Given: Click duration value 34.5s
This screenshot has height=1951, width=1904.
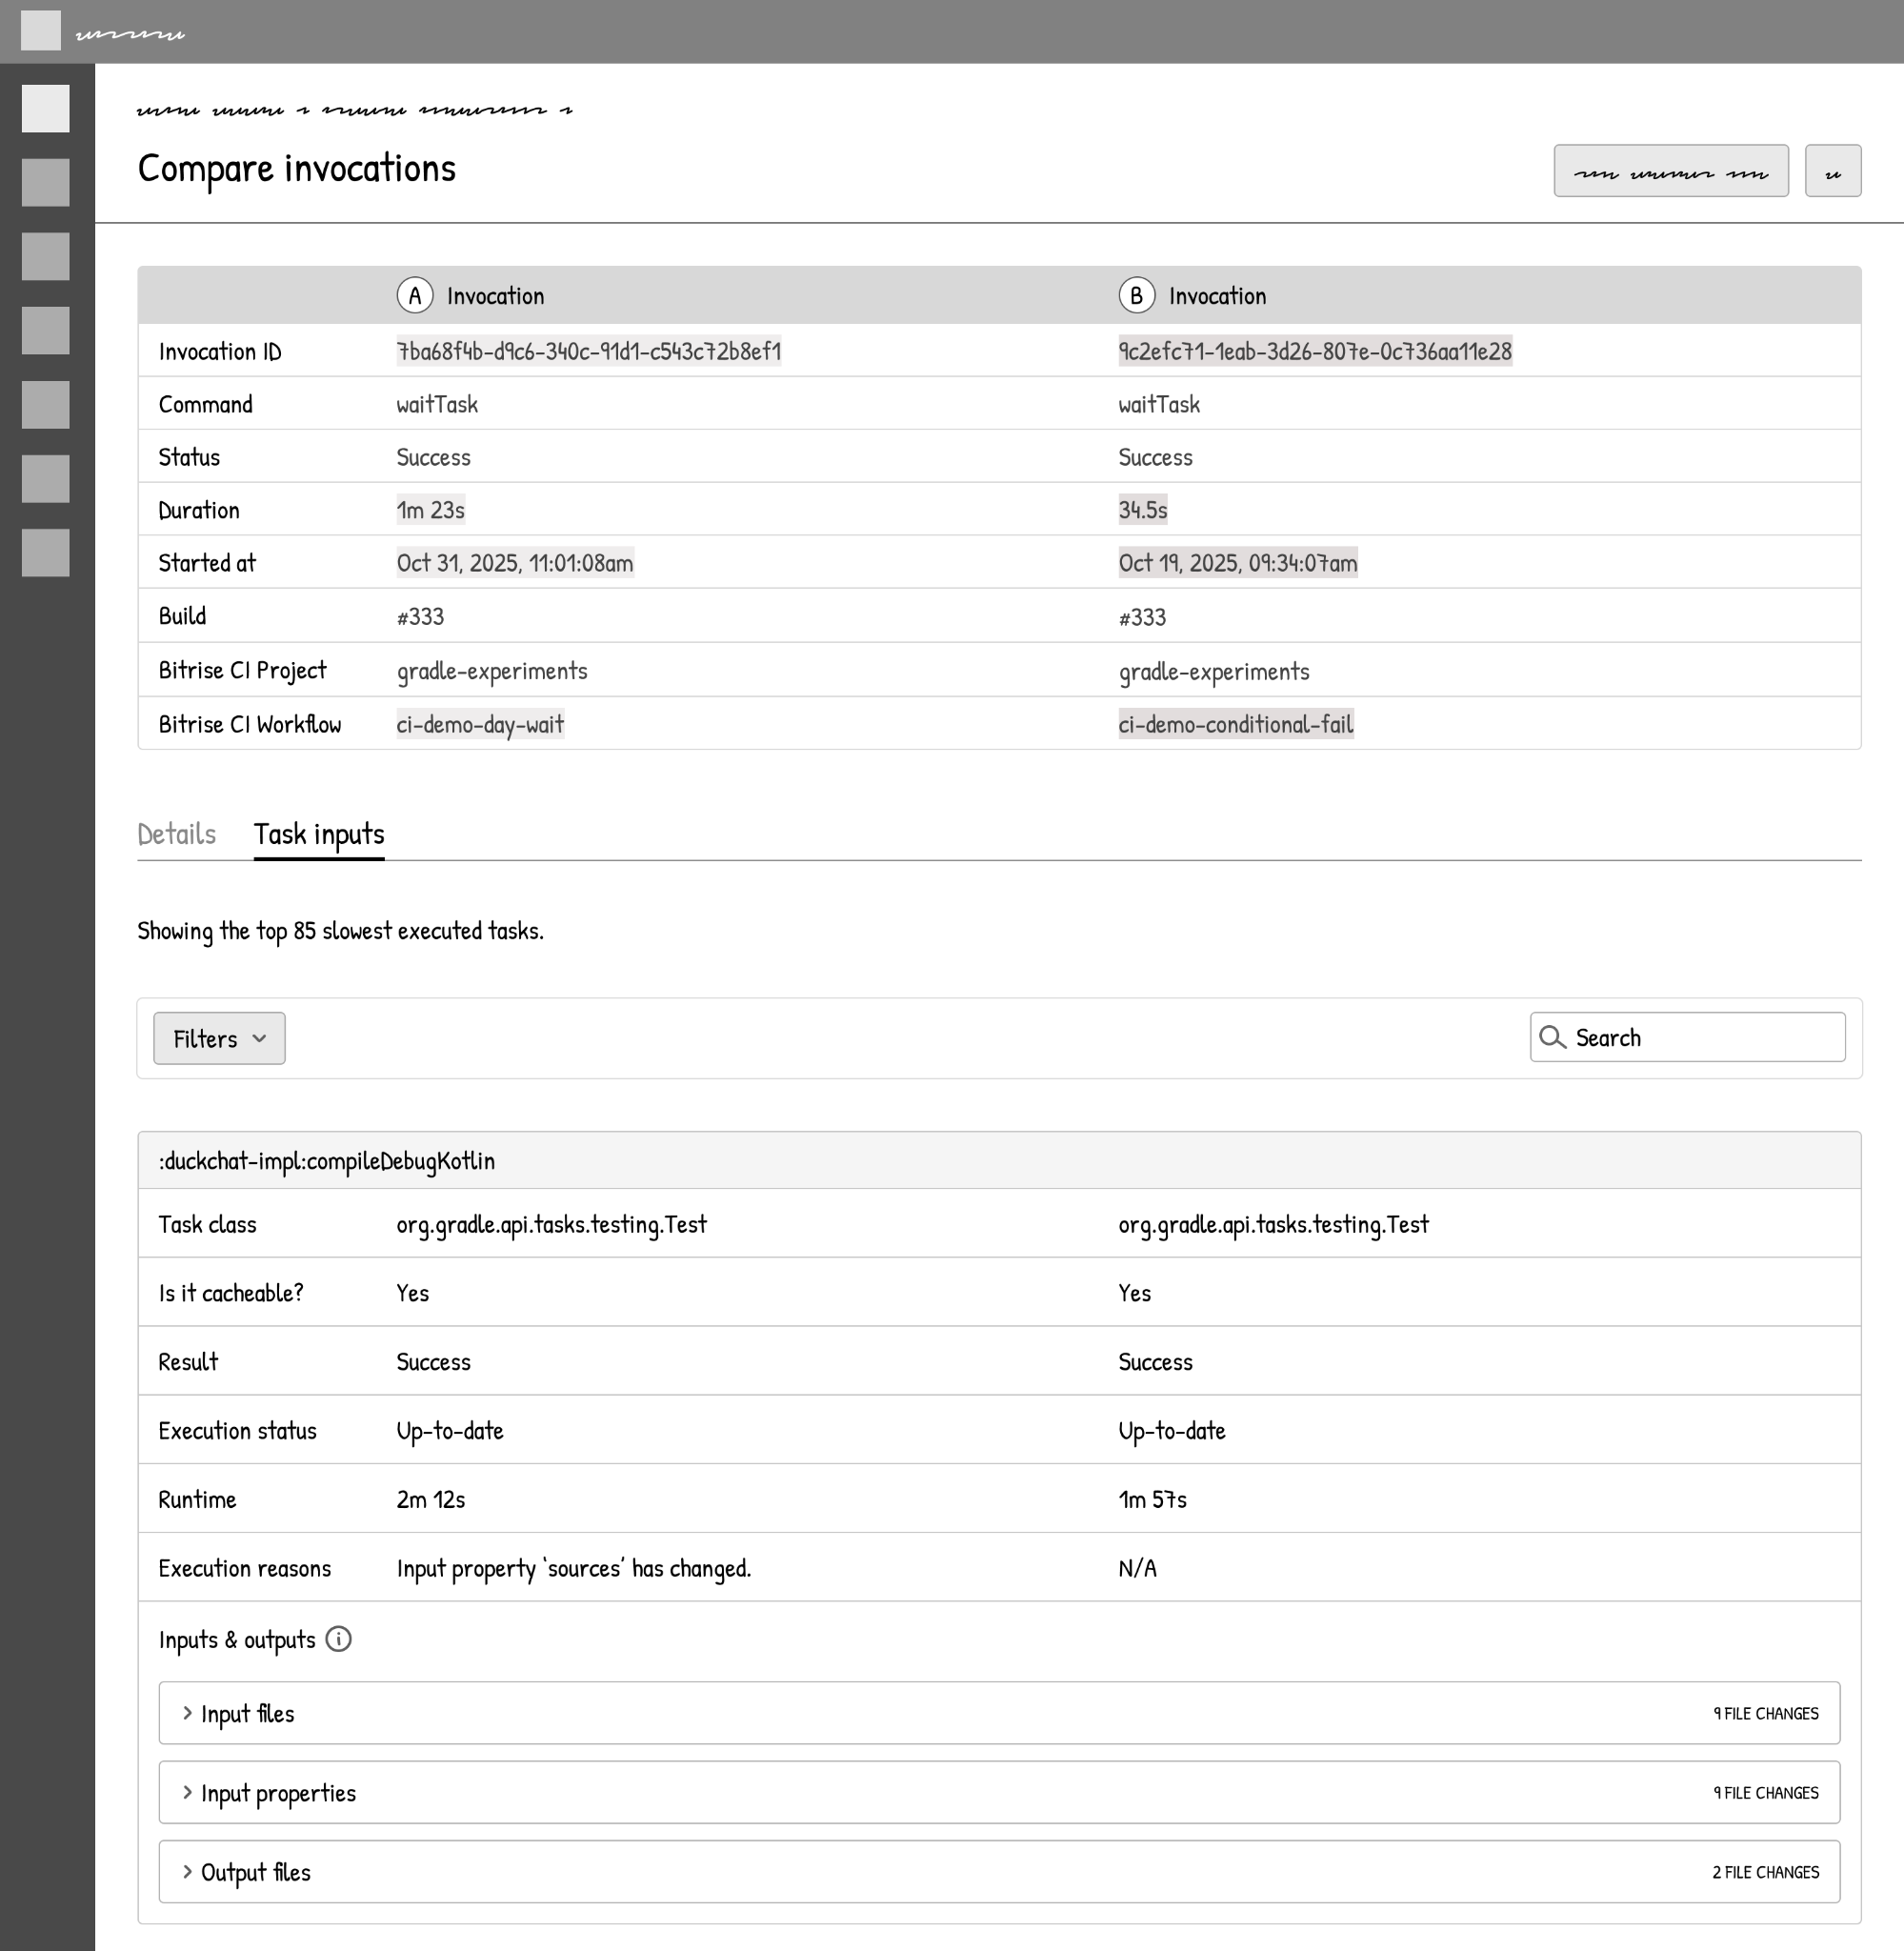Looking at the screenshot, I should [x=1143, y=510].
